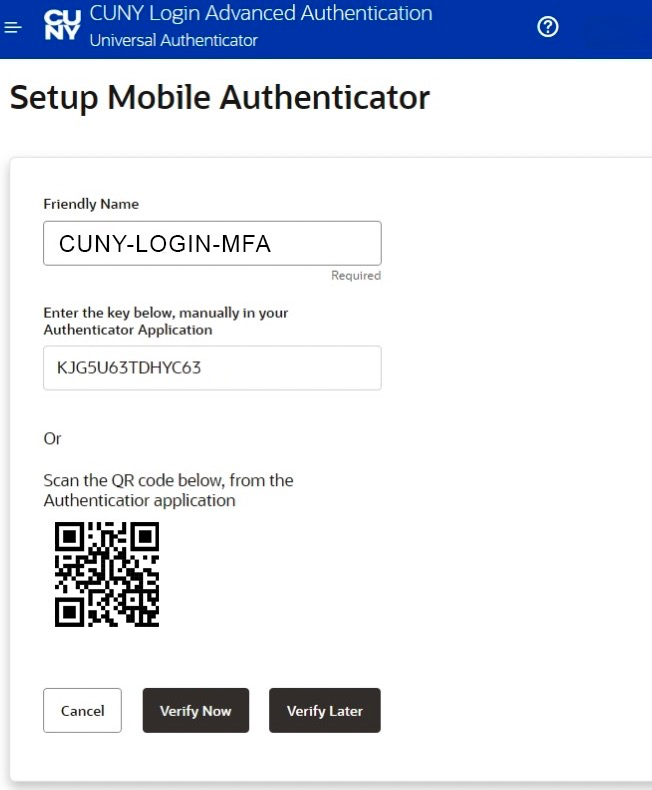This screenshot has width=652, height=790.
Task: Click the manual key entry instruction label
Action: 166,321
